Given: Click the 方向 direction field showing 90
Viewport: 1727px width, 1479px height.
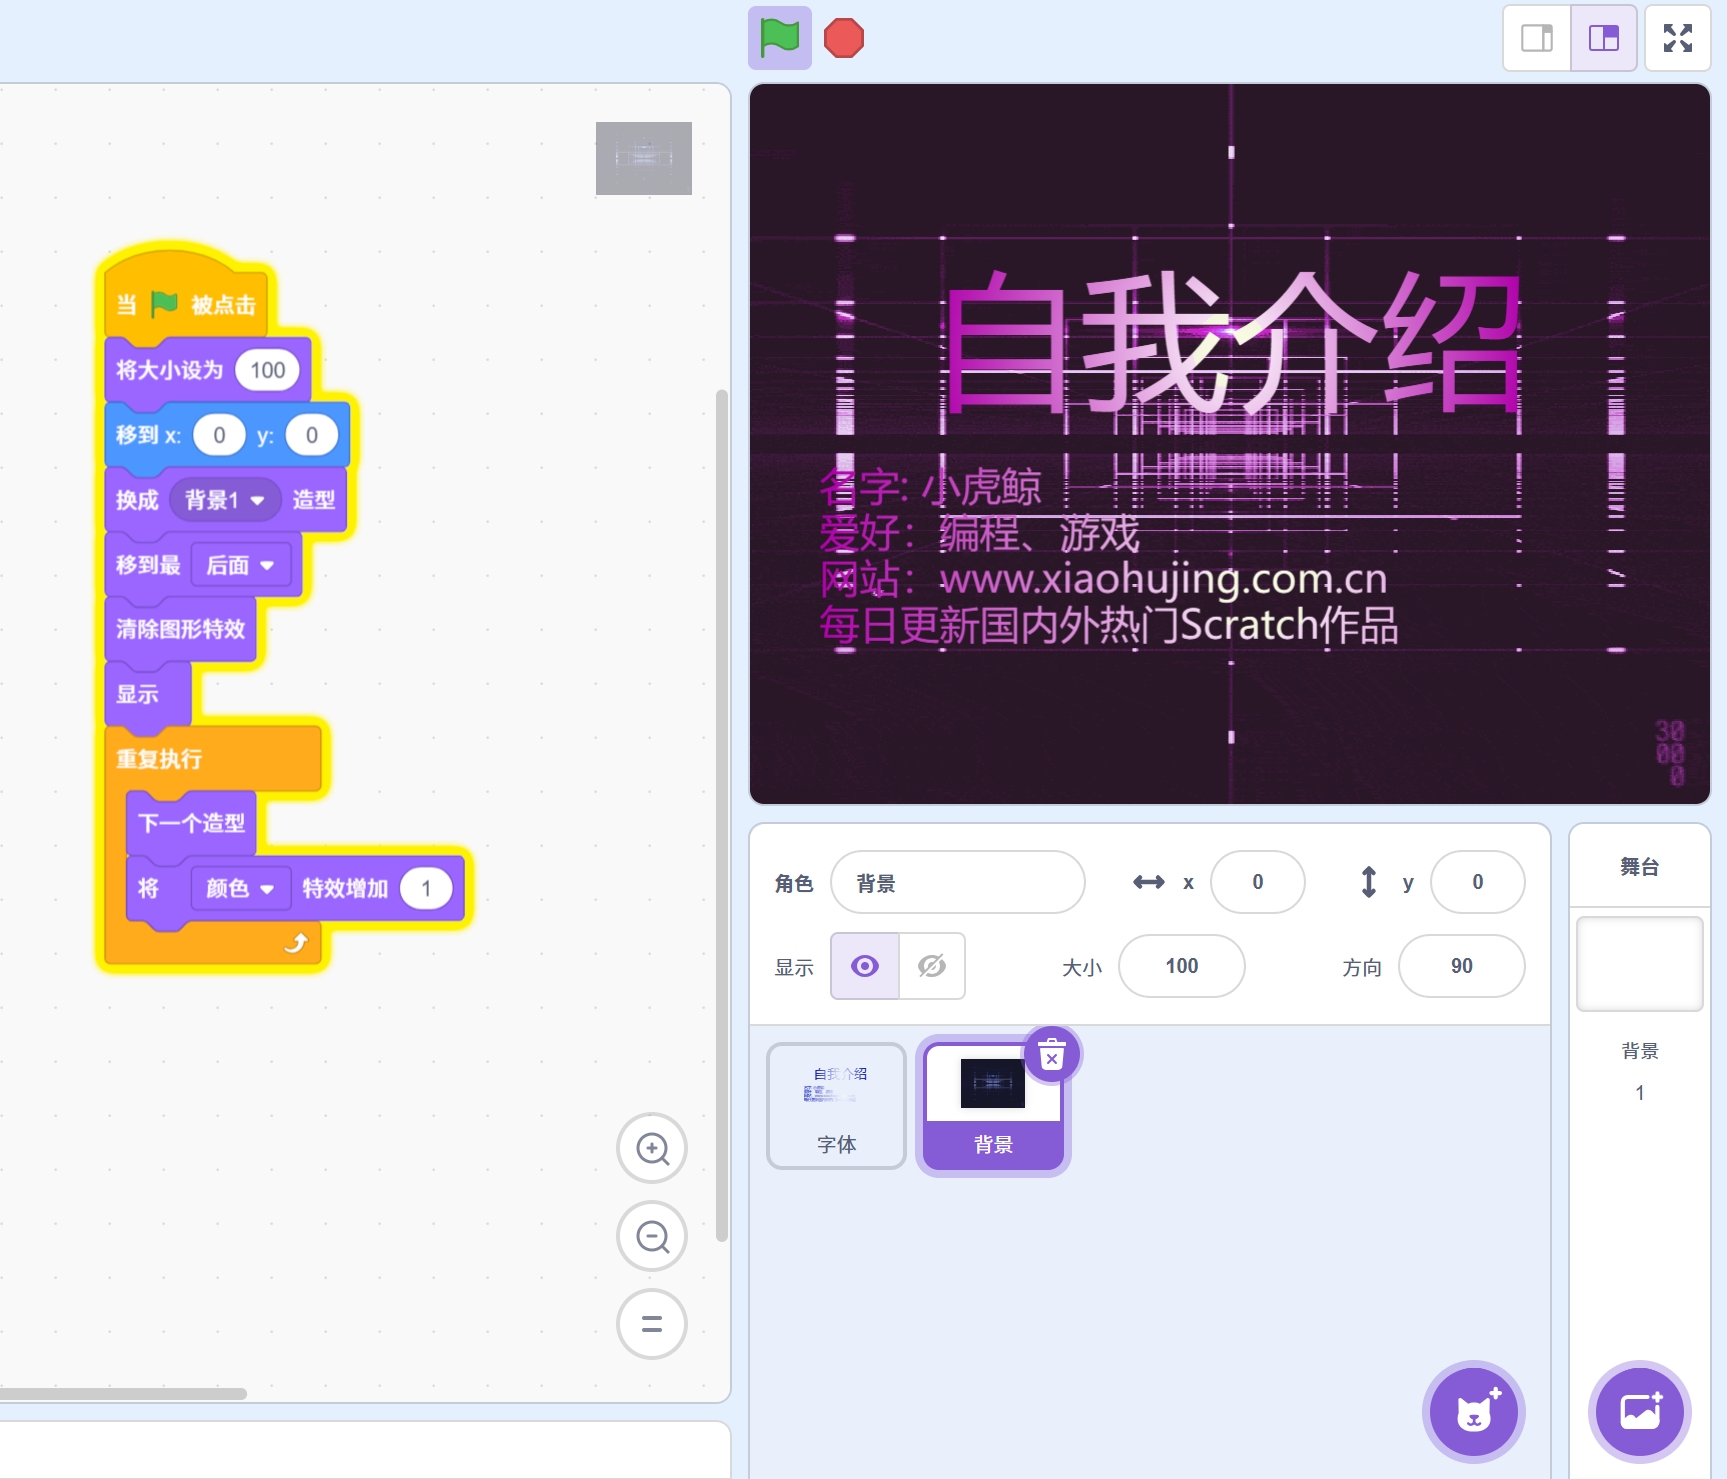Looking at the screenshot, I should (x=1461, y=966).
